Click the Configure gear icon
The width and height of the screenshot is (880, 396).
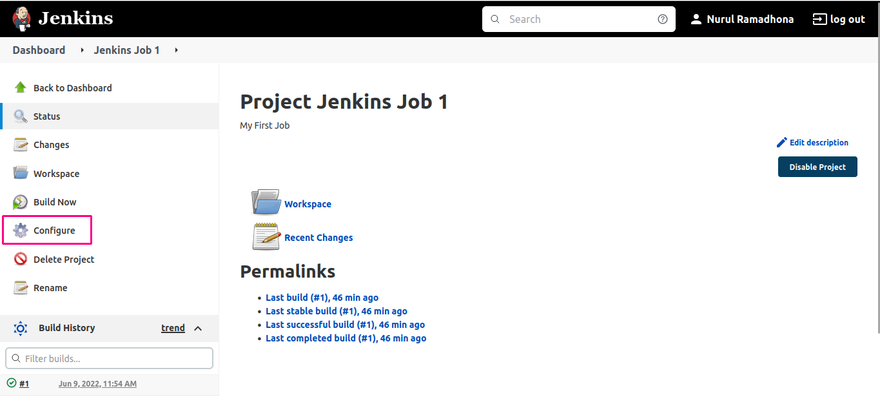[x=20, y=231]
